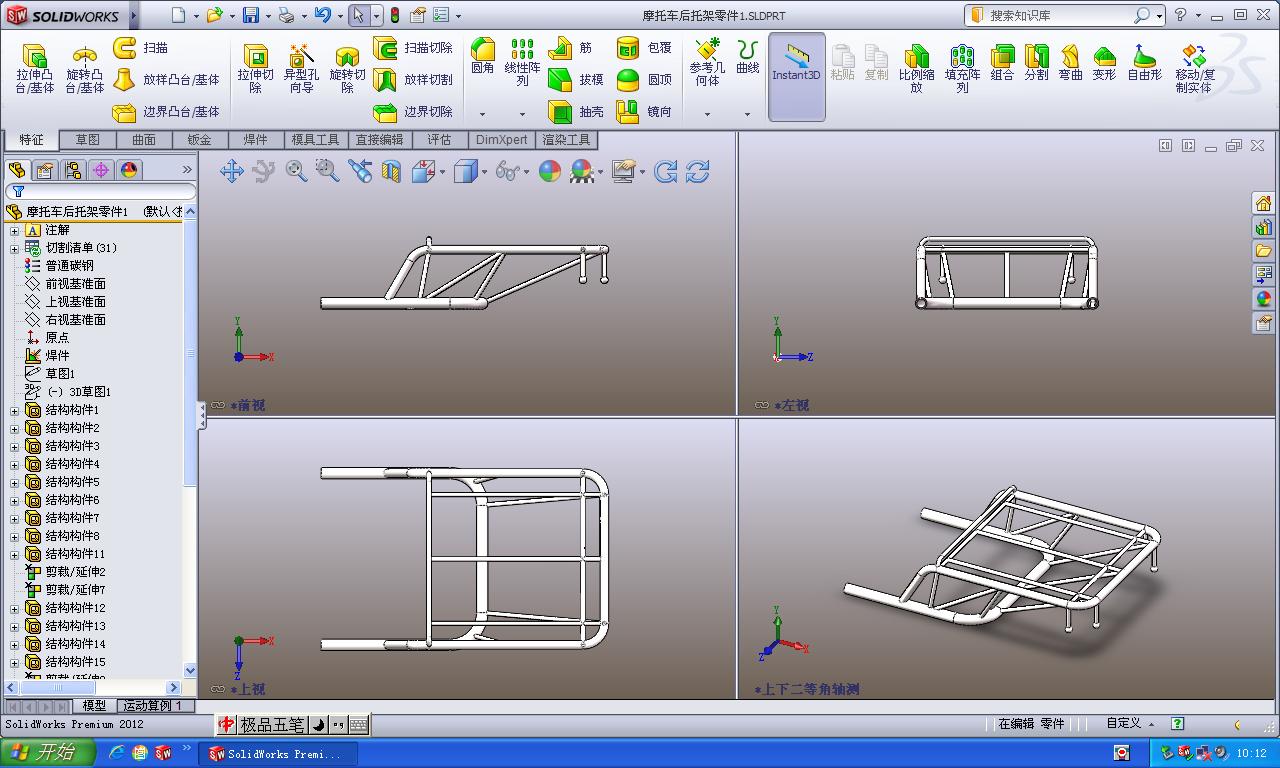Screen dimensions: 1280x768
Task: Click the 上视 view label
Action: (247, 689)
